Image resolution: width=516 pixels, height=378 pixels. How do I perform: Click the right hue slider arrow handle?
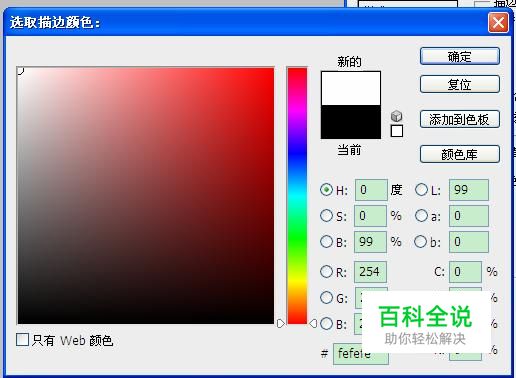(313, 323)
